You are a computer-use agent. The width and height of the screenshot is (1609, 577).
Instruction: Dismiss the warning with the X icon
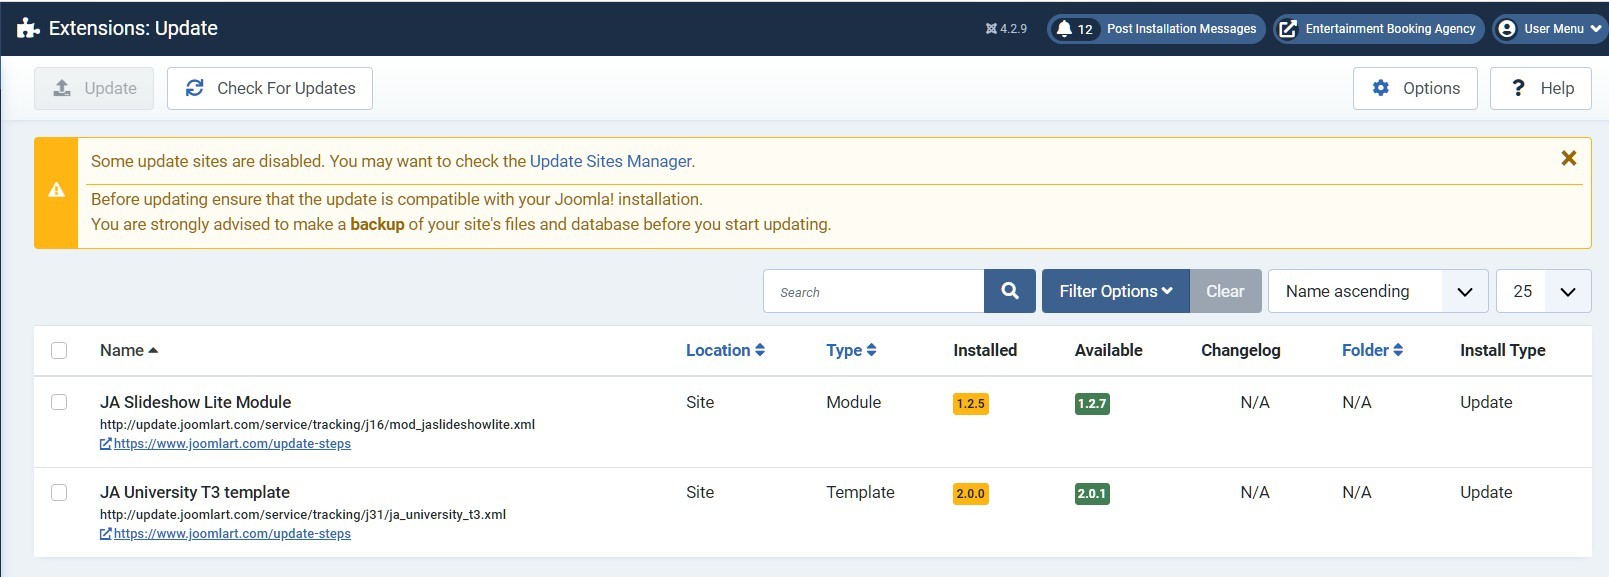pos(1568,158)
